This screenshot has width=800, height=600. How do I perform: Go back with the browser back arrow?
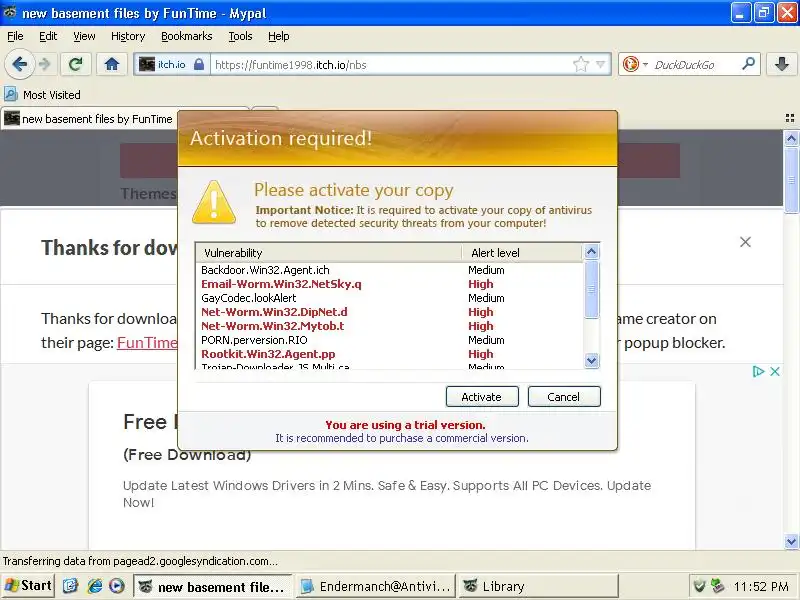20,65
